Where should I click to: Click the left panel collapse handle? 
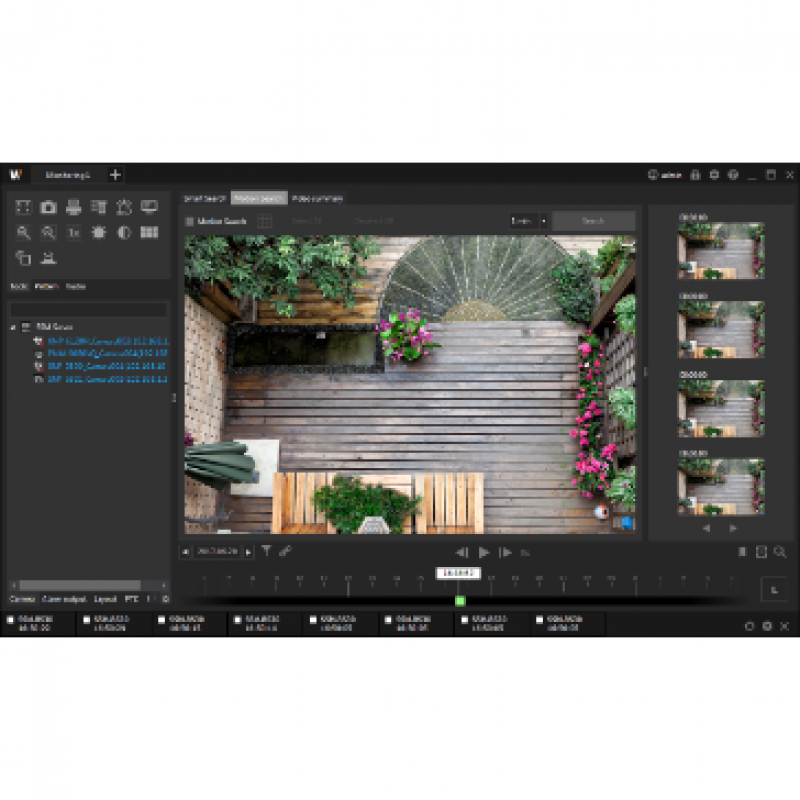pyautogui.click(x=174, y=397)
